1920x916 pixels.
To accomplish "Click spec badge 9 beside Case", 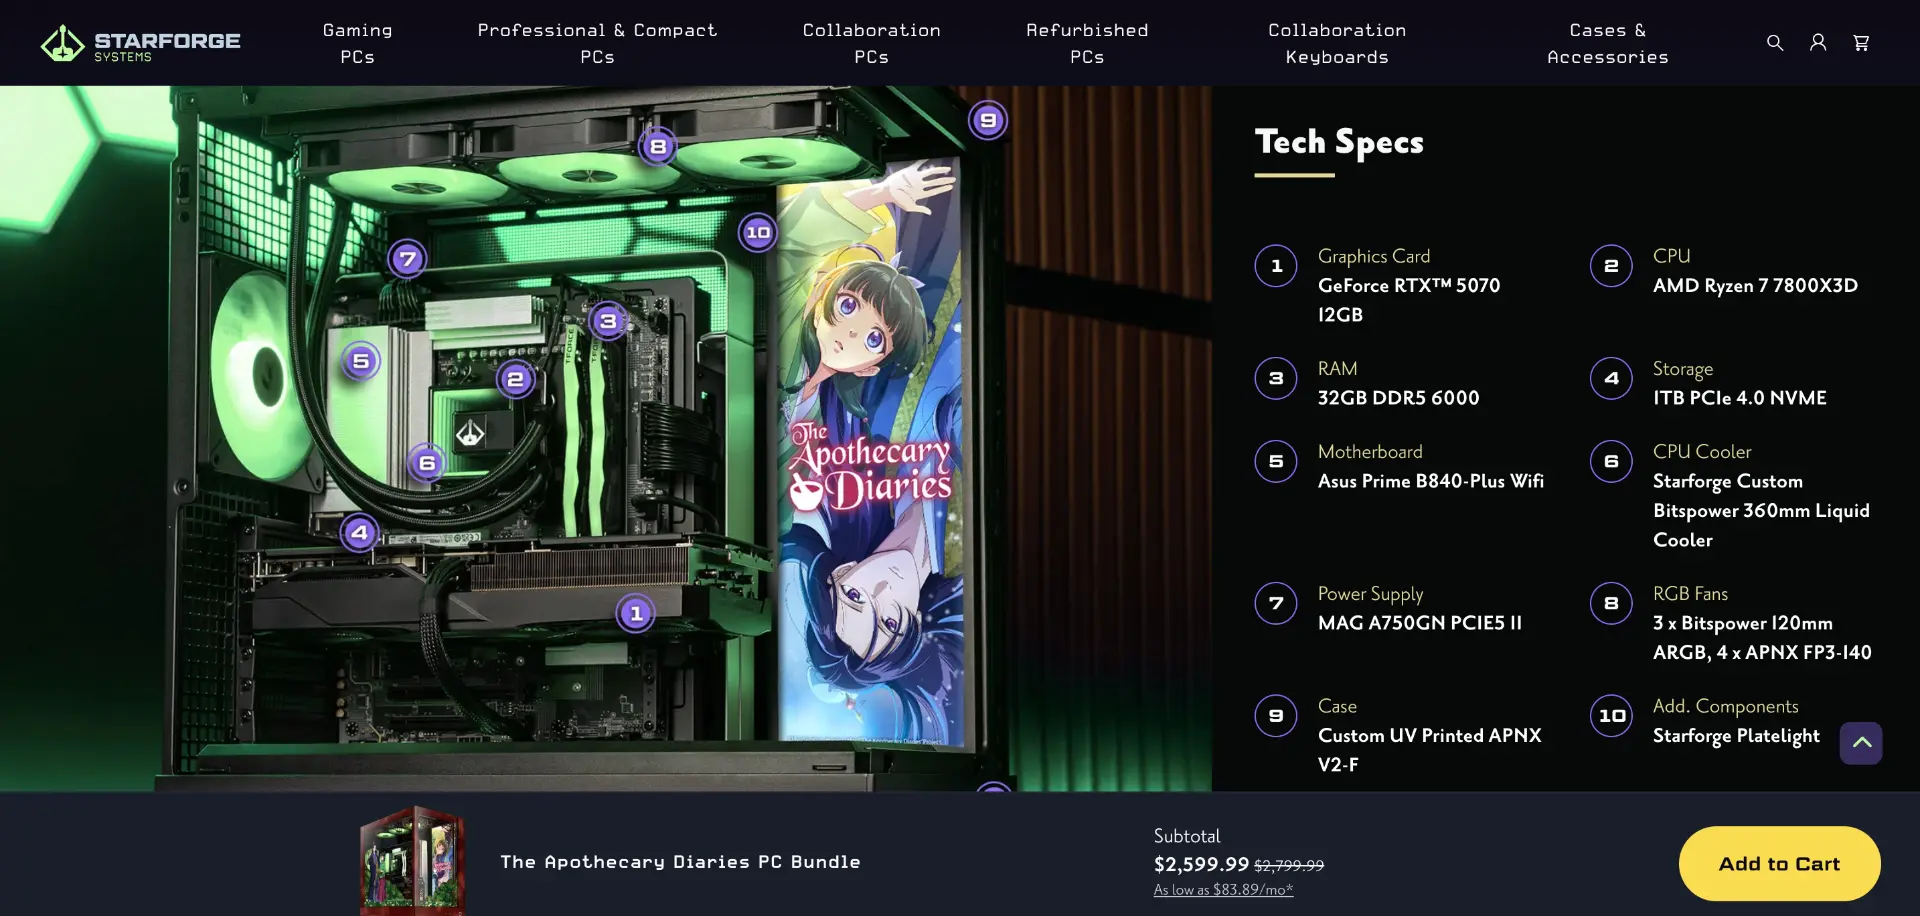I will click(x=1276, y=716).
